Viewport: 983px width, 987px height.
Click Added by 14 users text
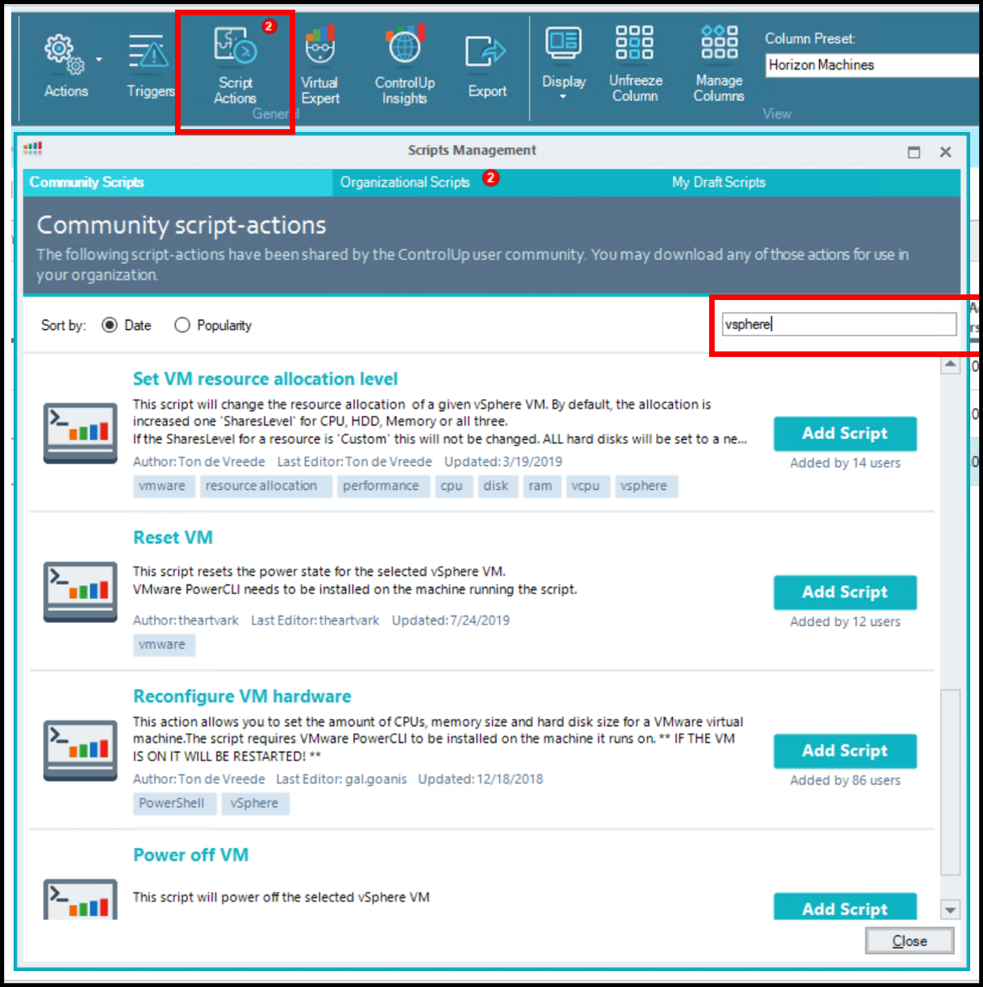(845, 463)
